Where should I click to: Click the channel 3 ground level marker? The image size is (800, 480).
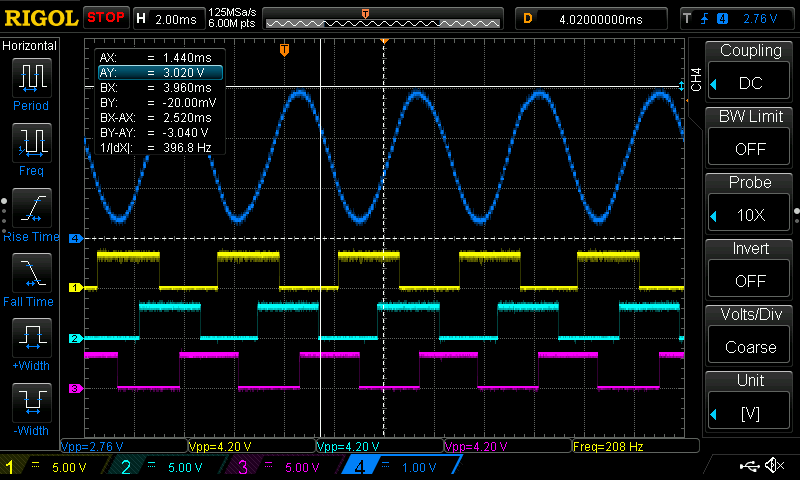coord(76,388)
